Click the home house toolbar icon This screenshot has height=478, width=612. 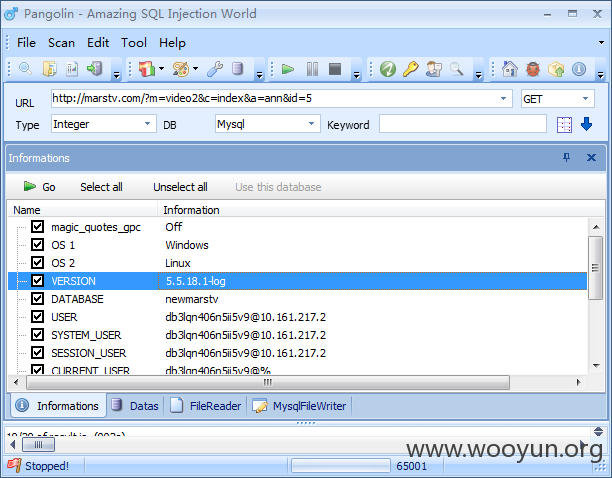coord(510,69)
